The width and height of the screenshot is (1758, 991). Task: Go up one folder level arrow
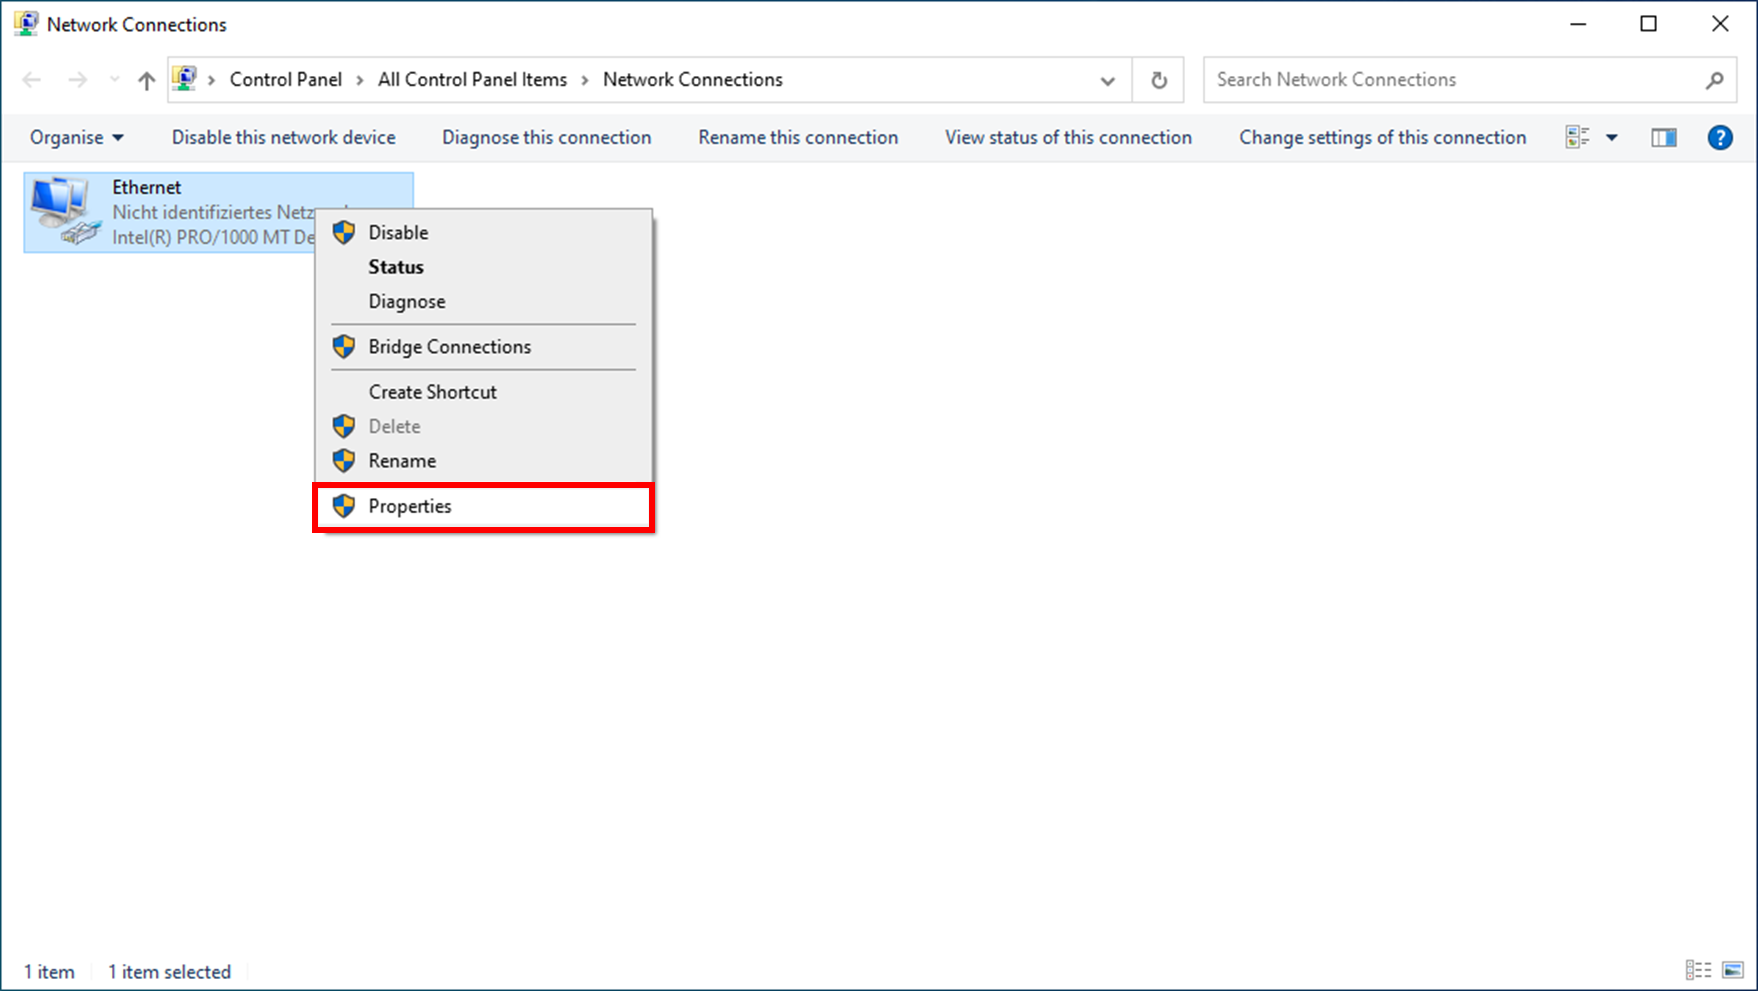pyautogui.click(x=146, y=80)
